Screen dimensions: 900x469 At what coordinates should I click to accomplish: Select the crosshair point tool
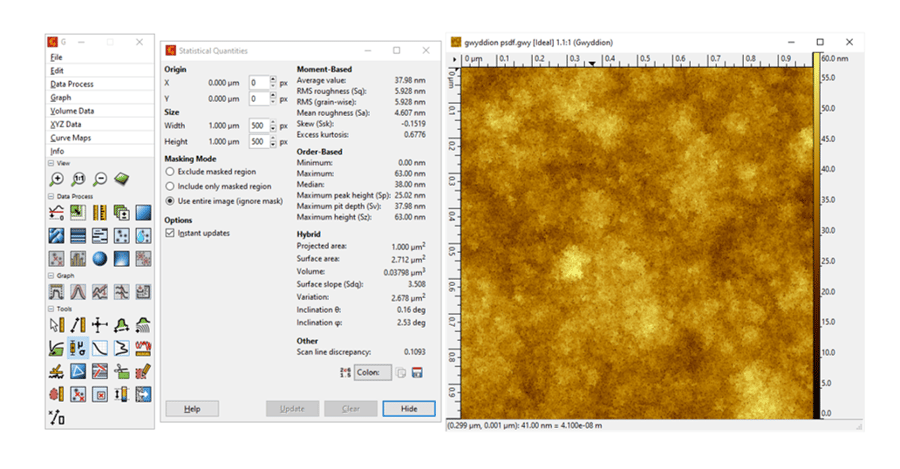click(x=100, y=325)
